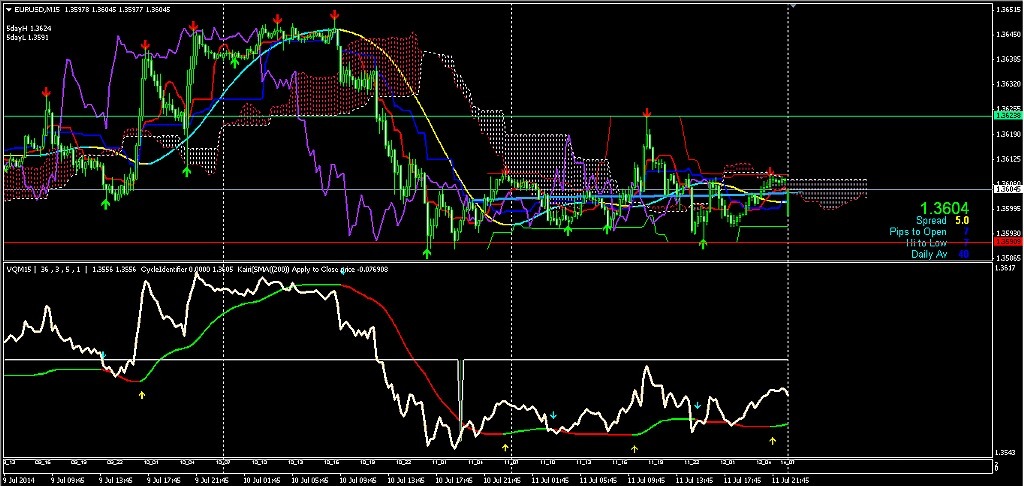Click the 5dayL 1.3591 label
Image resolution: width=1024 pixels, height=486 pixels.
(x=28, y=37)
